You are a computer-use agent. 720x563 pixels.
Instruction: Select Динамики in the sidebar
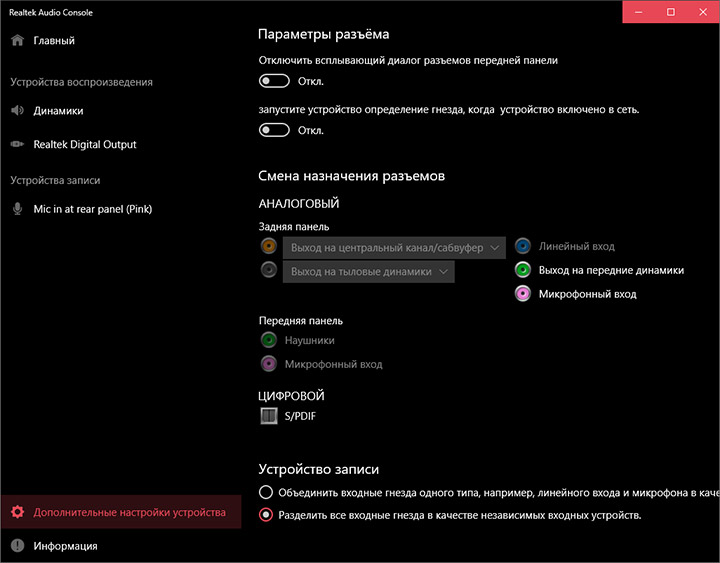click(x=58, y=111)
